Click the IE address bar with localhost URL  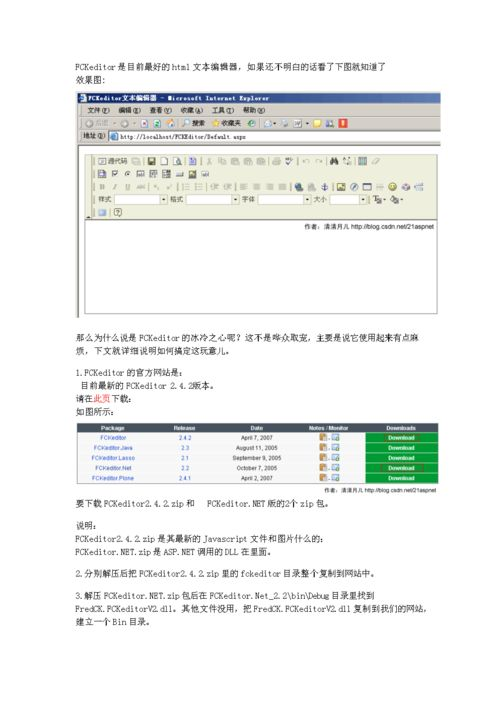pyautogui.click(x=275, y=136)
